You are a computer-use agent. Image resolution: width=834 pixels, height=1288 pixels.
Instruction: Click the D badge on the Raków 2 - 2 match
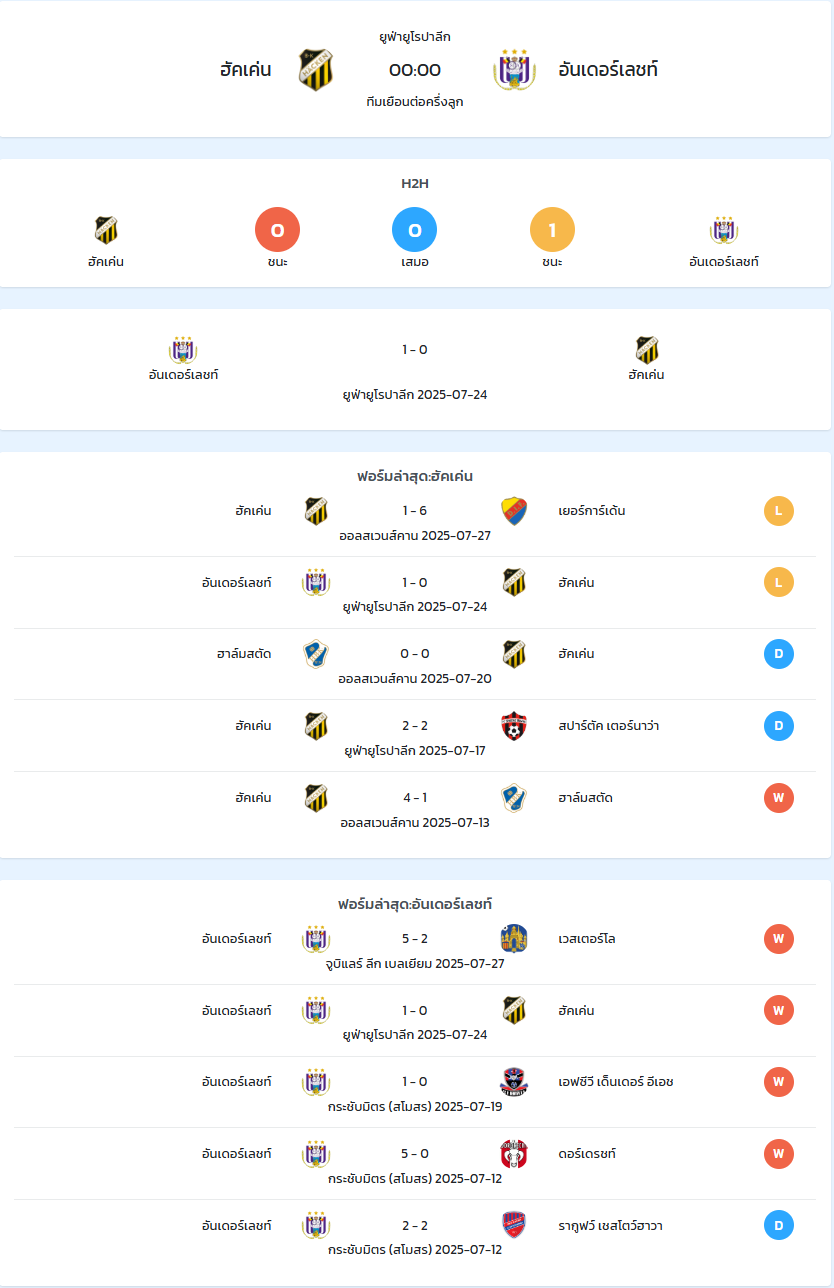pyautogui.click(x=779, y=1225)
